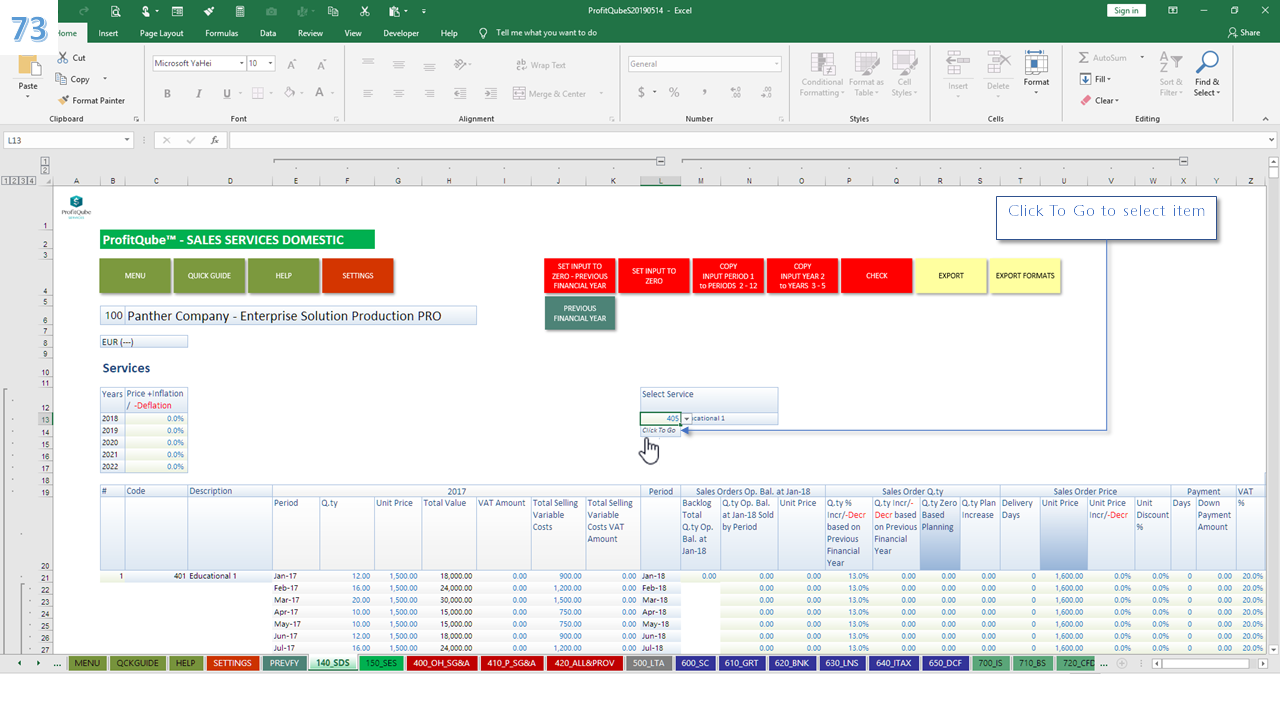1280x720 pixels.
Task: Collapse column group with the minus button above column L
Action: click(661, 161)
